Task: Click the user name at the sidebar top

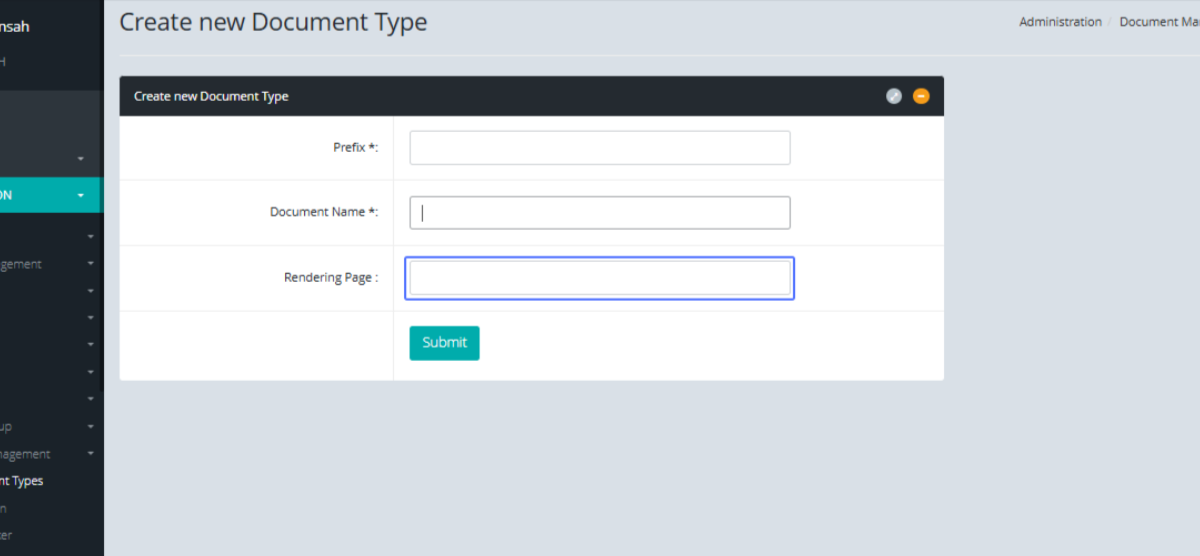Action: 14,27
